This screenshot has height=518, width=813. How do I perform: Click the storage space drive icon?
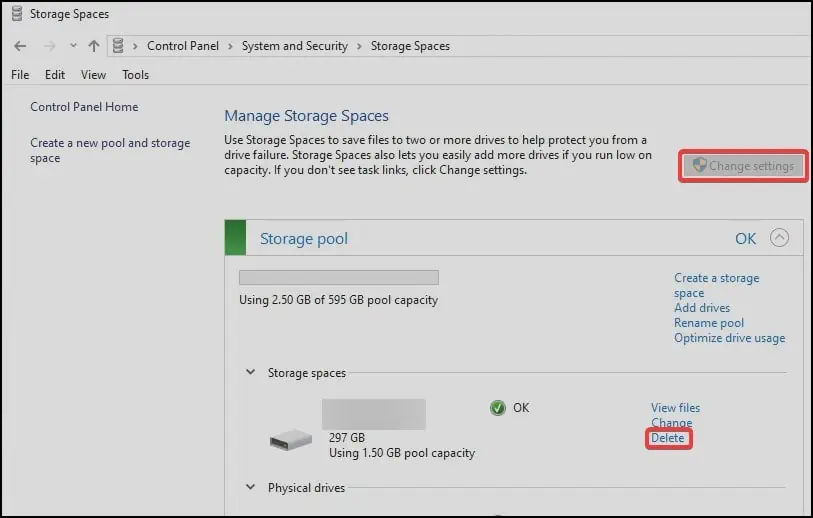tap(291, 440)
